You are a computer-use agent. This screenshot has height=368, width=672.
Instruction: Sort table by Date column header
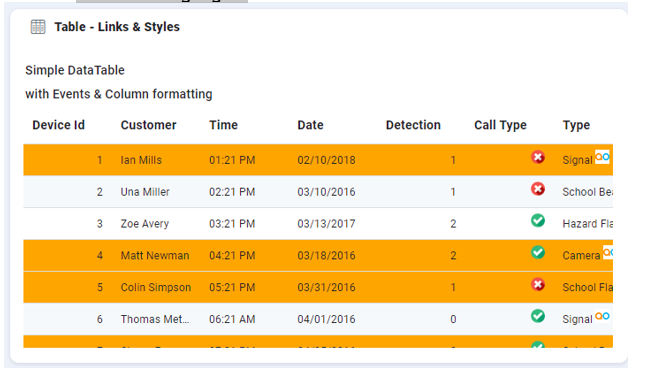(310, 125)
